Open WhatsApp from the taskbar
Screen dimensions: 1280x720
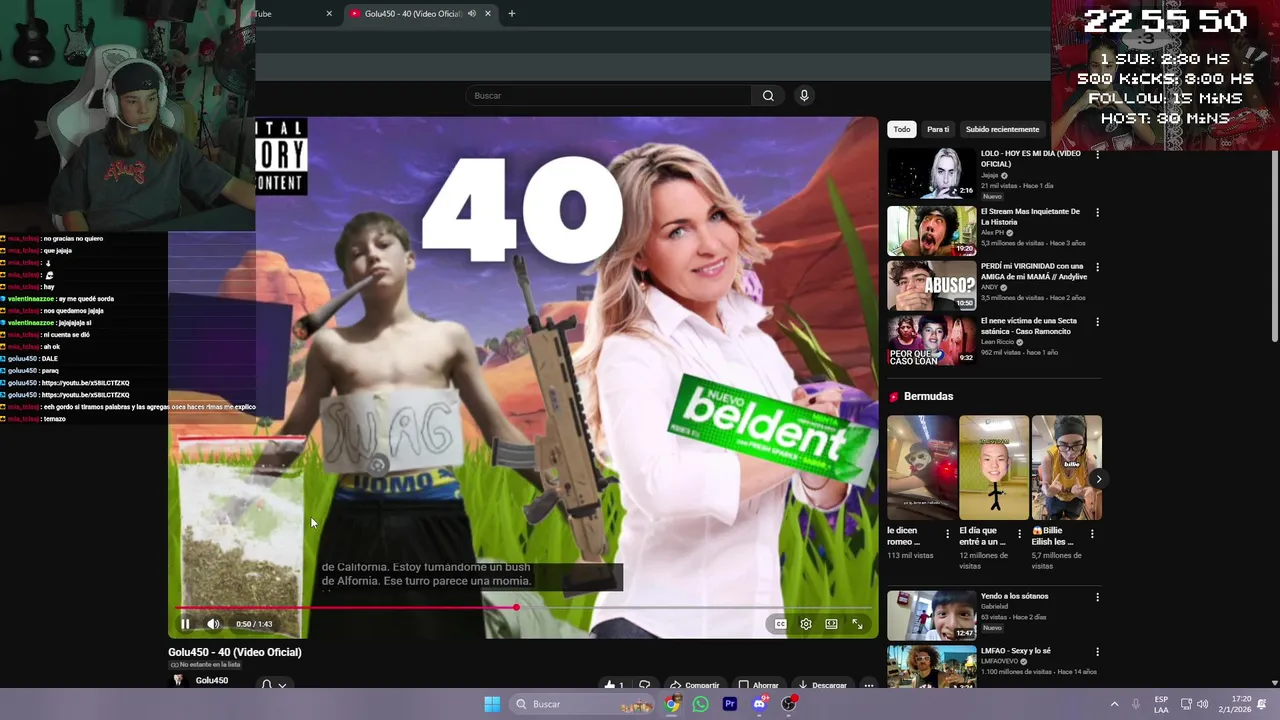point(700,704)
